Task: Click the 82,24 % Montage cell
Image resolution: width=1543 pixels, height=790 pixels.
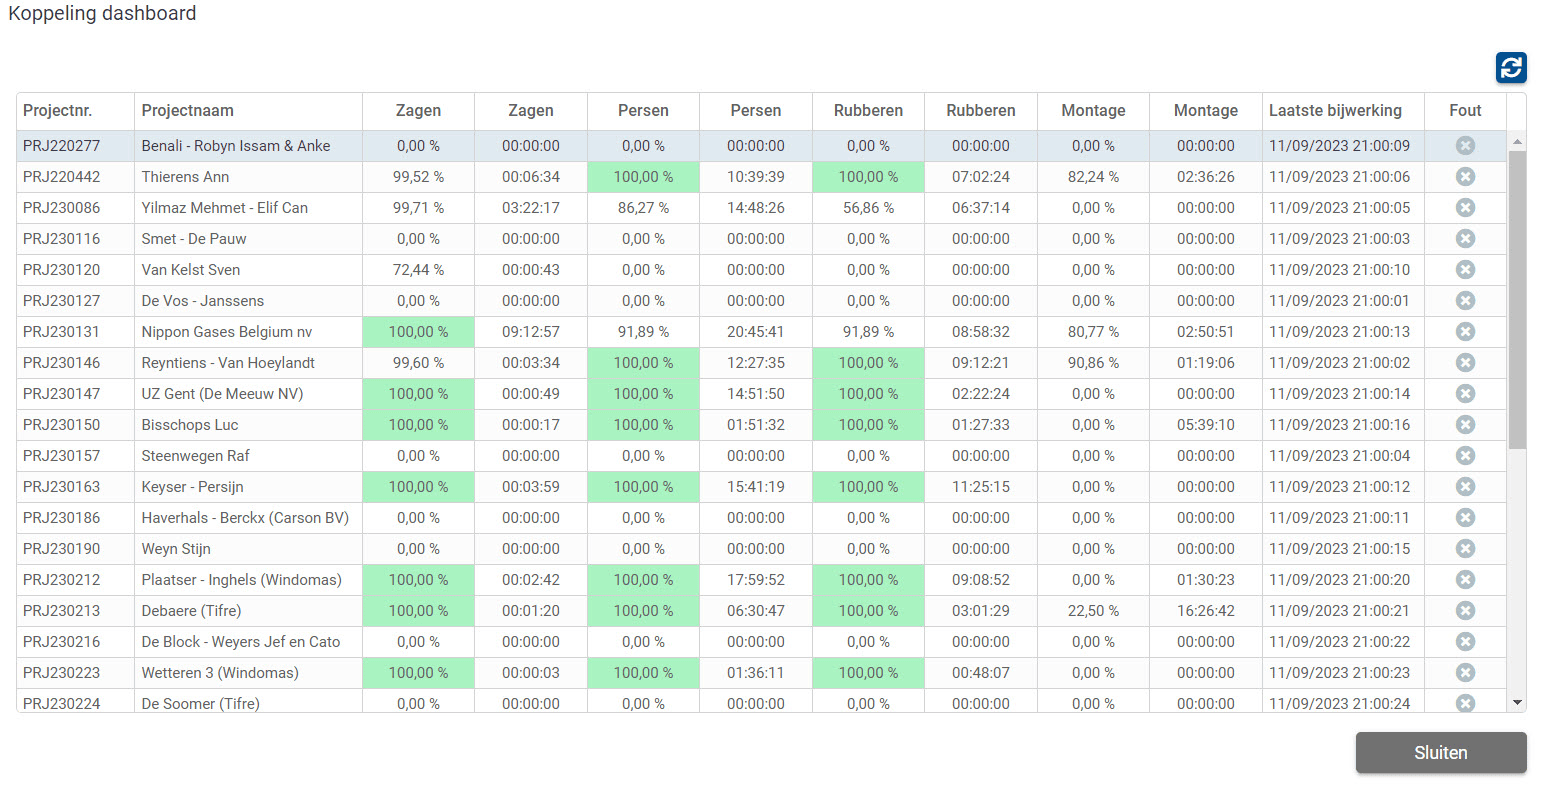Action: [x=1093, y=177]
